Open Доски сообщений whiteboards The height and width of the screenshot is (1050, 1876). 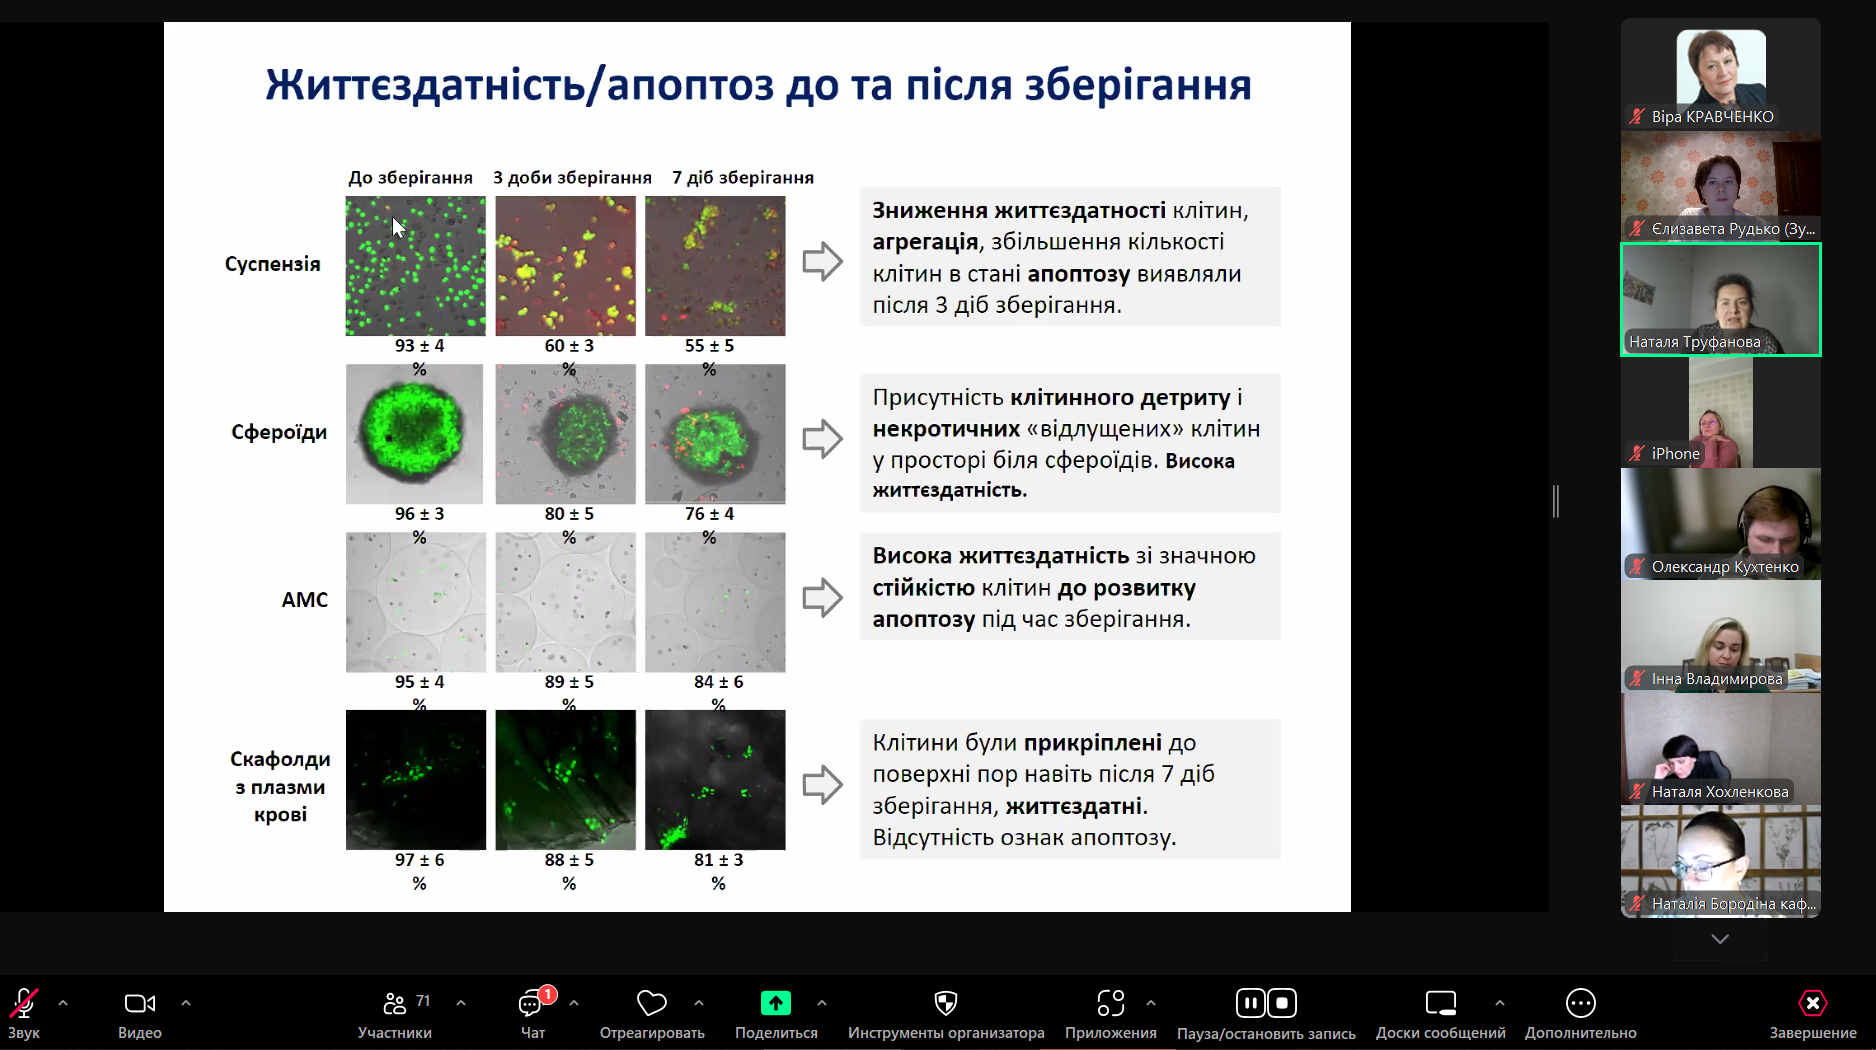click(1440, 1003)
